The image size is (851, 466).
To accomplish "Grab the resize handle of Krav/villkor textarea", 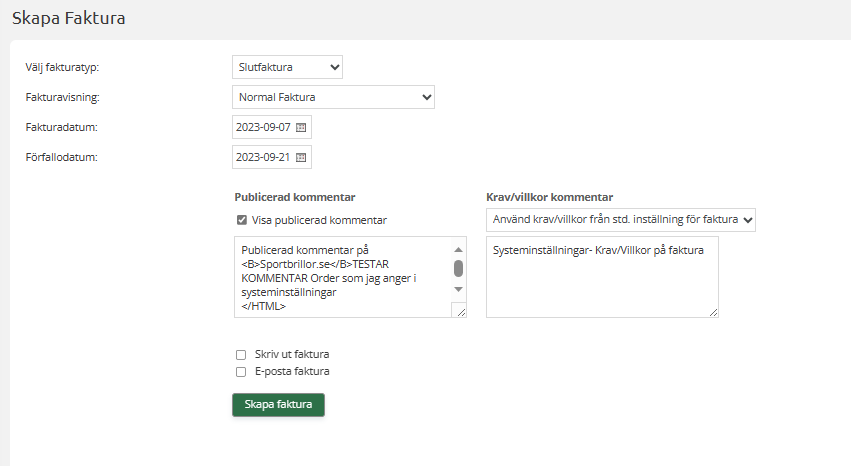I will click(x=713, y=312).
